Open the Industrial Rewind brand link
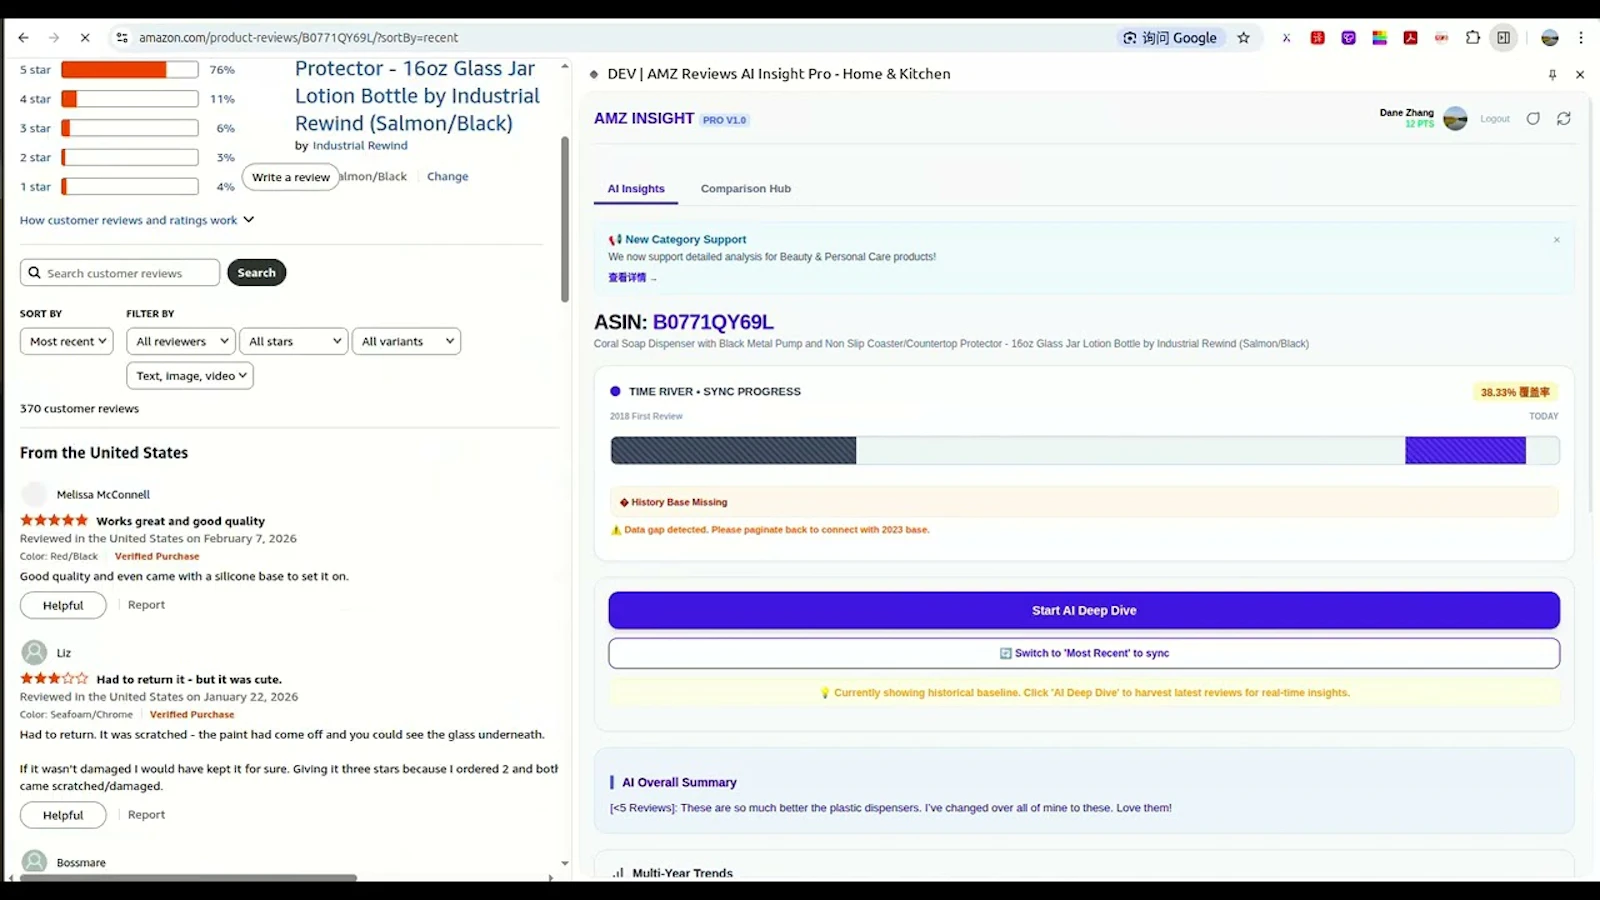The height and width of the screenshot is (900, 1600). point(360,146)
